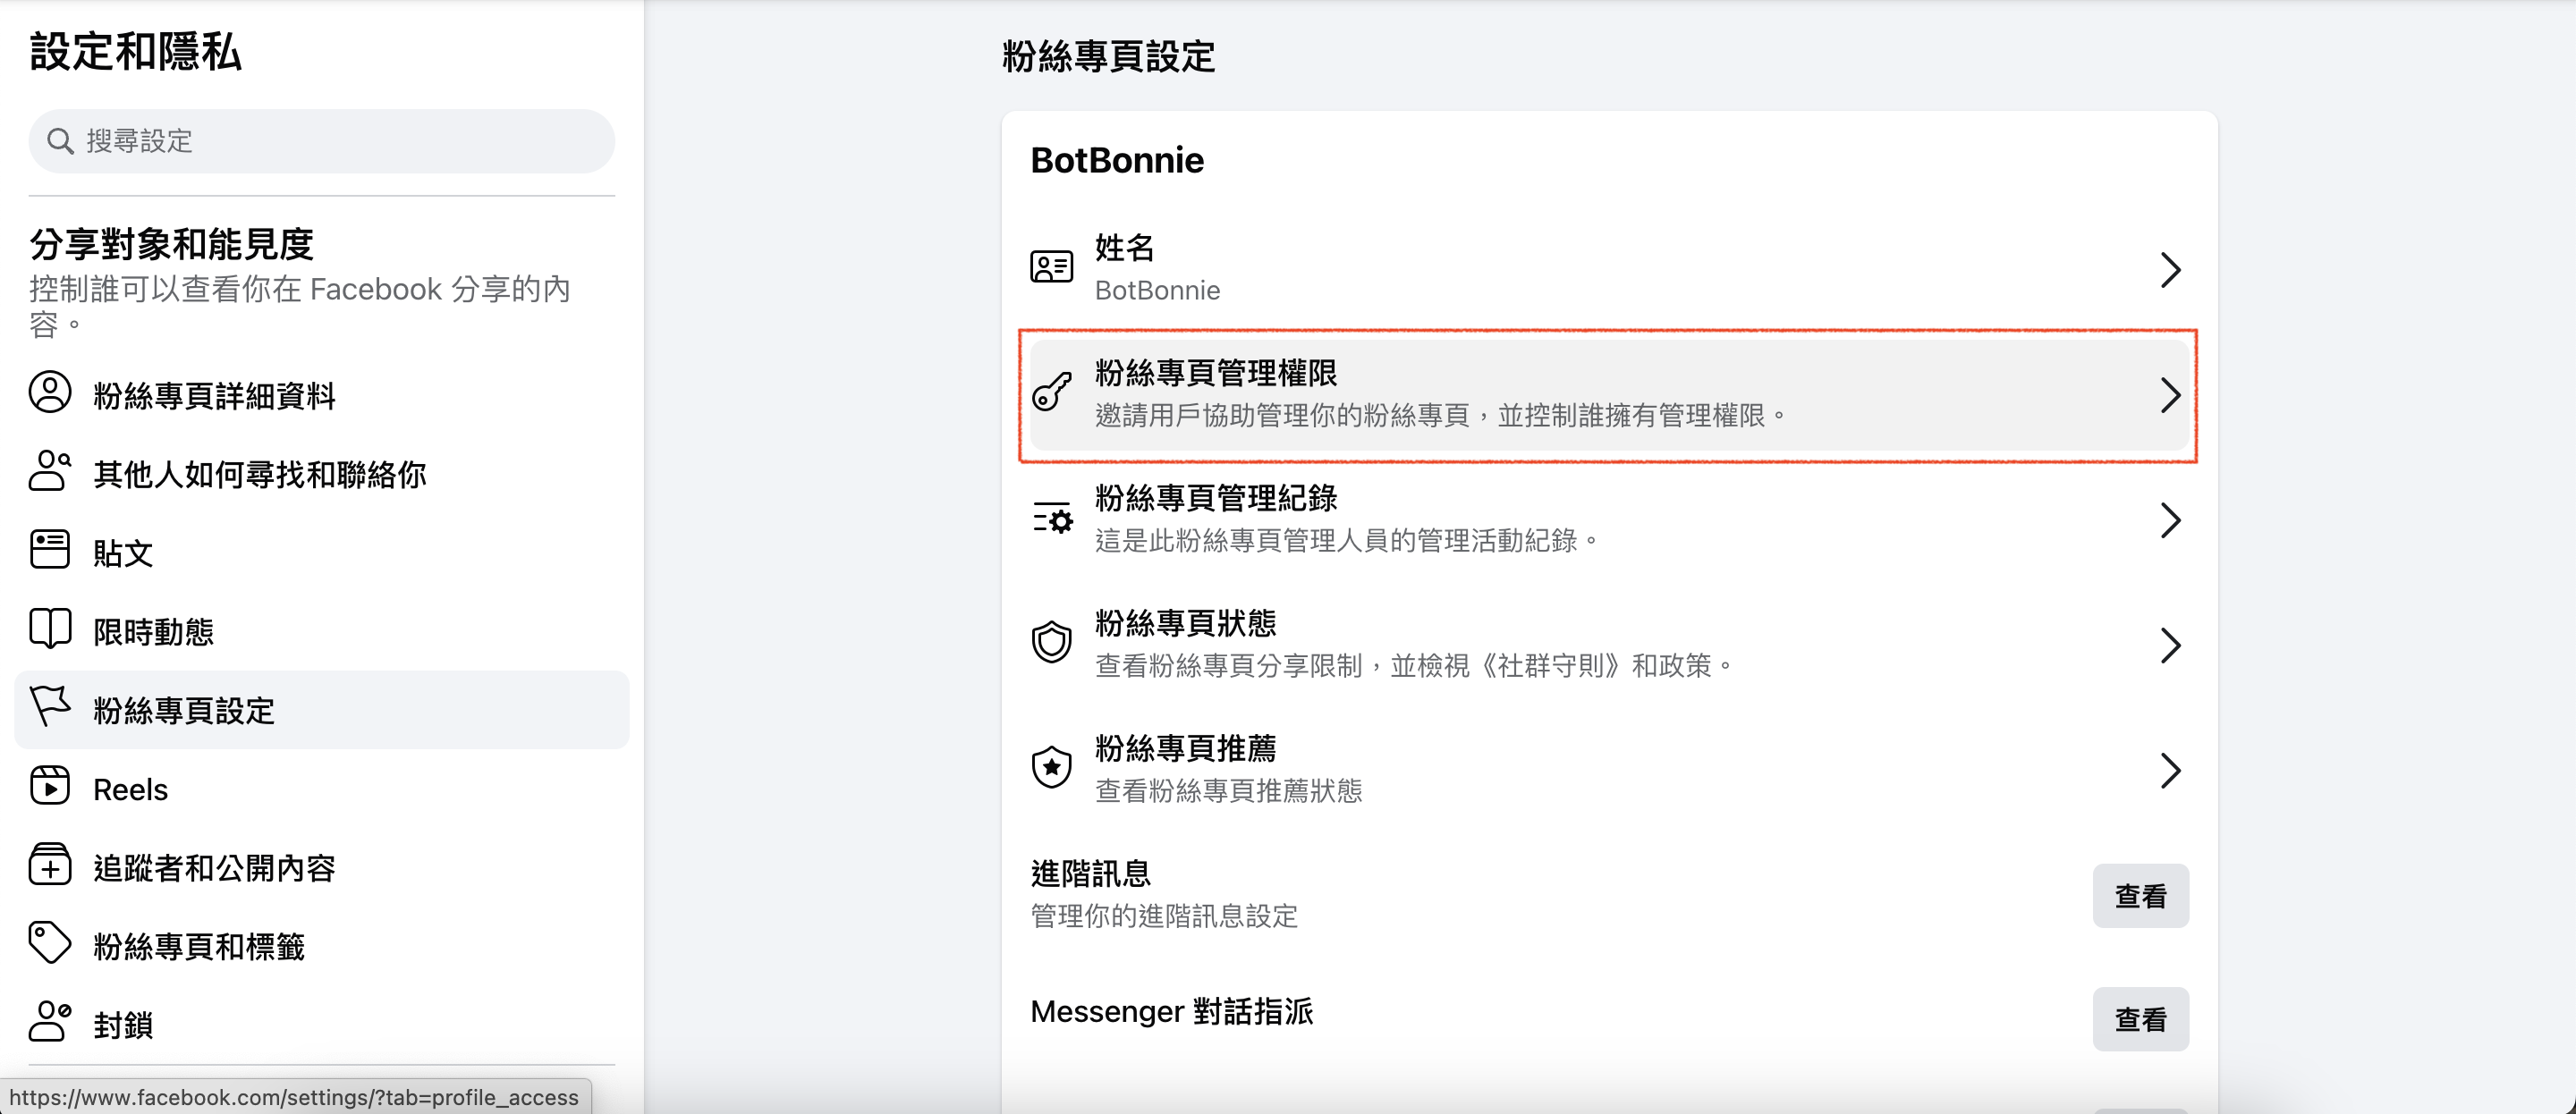Click the gear list icon for 粉絲專頁管理紀錄
Viewport: 2576px width, 1114px height.
[1052, 519]
